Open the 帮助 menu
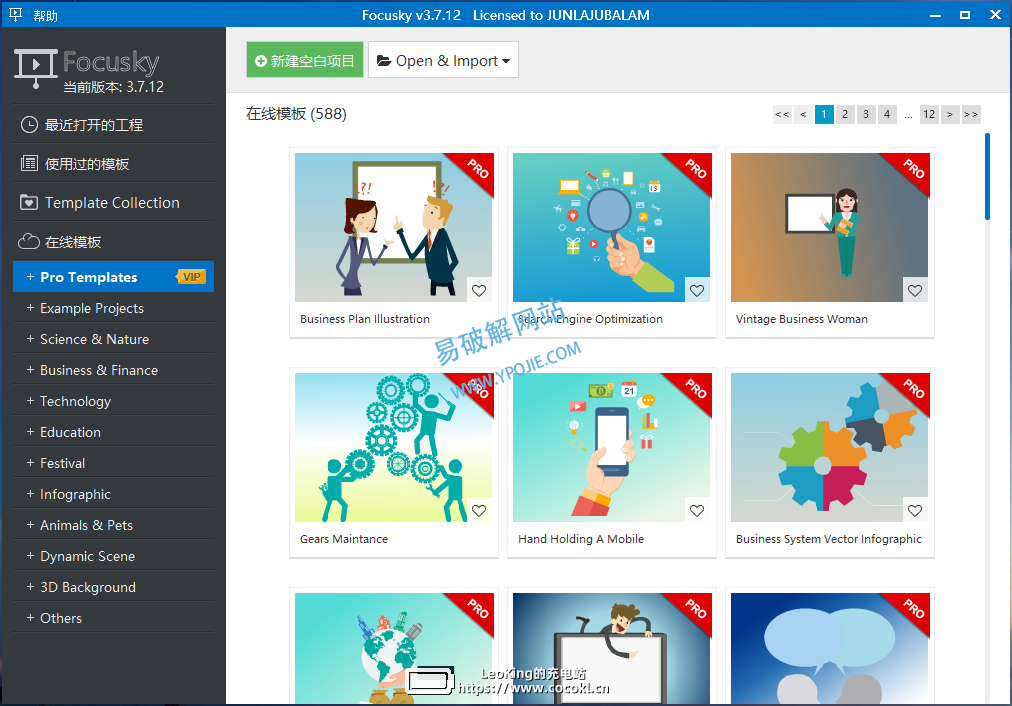This screenshot has height=706, width=1012. [45, 15]
